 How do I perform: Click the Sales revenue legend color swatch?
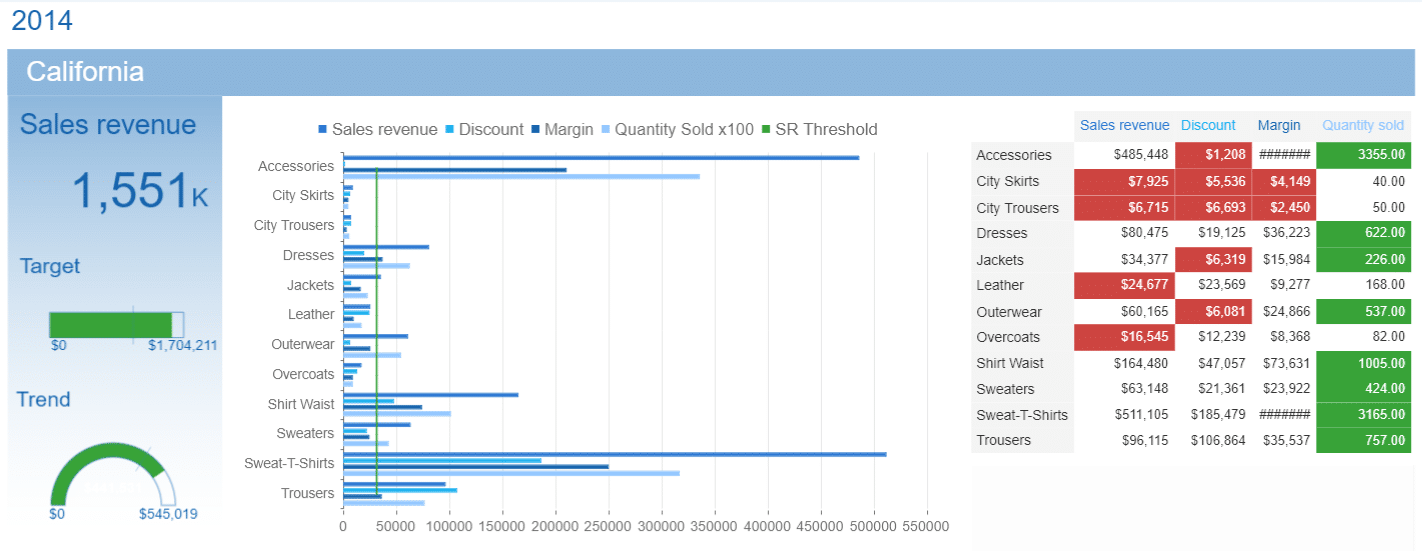click(322, 129)
